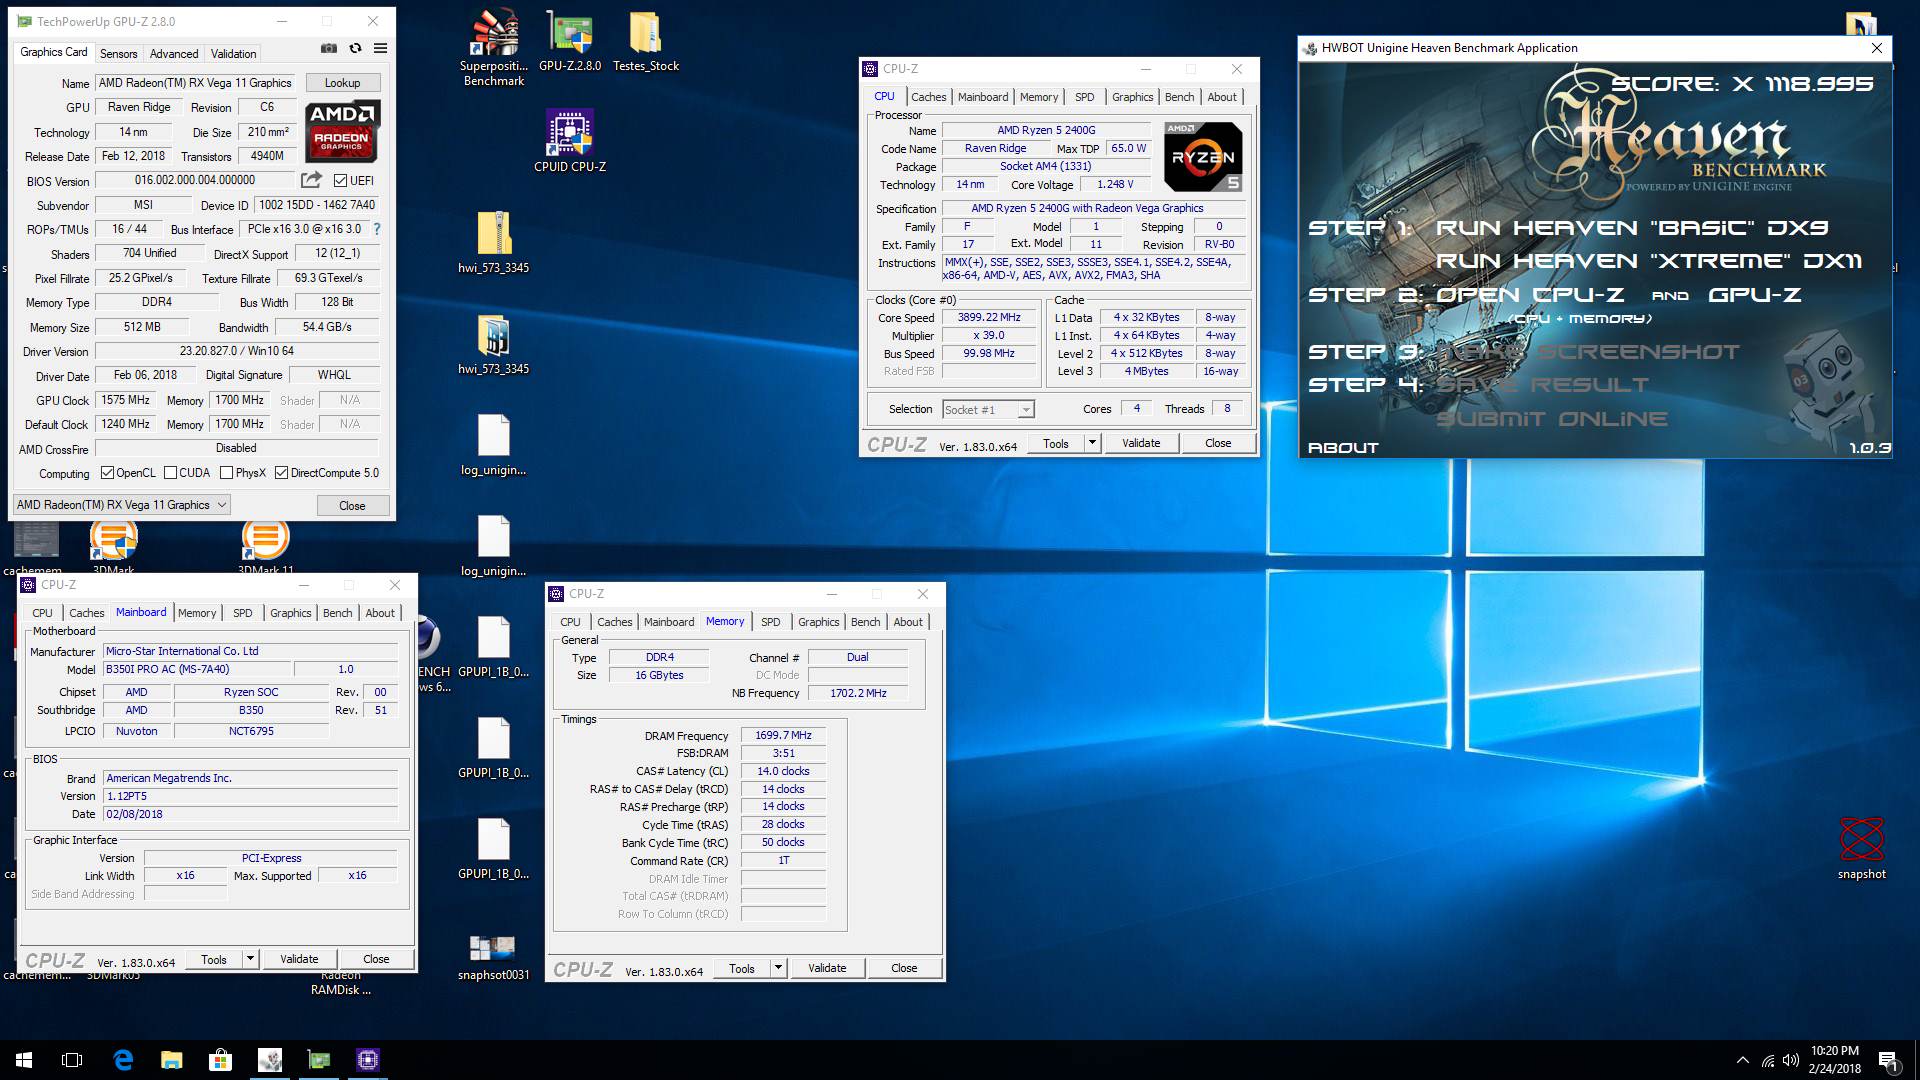1920x1080 pixels.
Task: Select the hwi_573_3345 zip archive icon
Action: (494, 242)
